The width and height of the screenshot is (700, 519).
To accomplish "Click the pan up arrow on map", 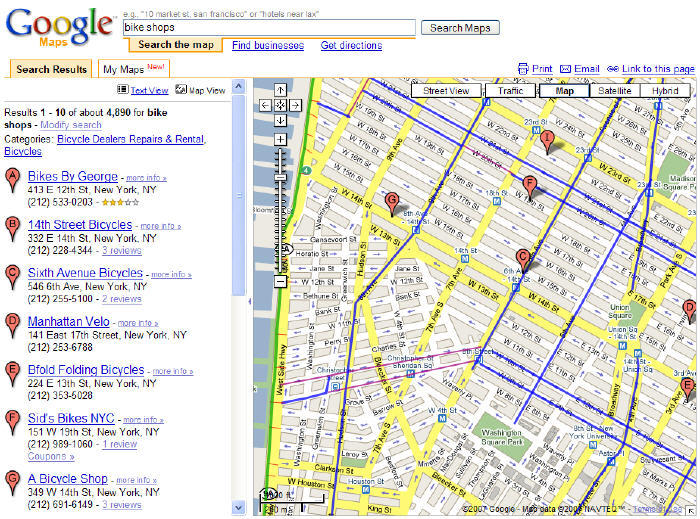I will click(x=280, y=90).
